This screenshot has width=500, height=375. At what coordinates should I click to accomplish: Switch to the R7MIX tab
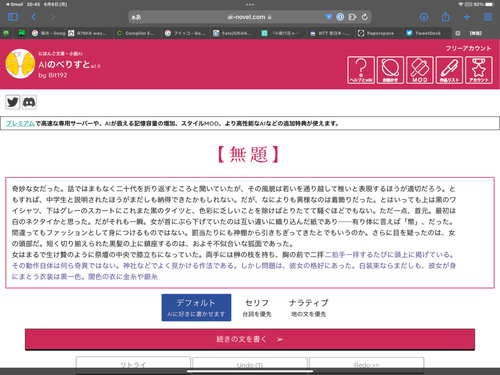[88, 33]
